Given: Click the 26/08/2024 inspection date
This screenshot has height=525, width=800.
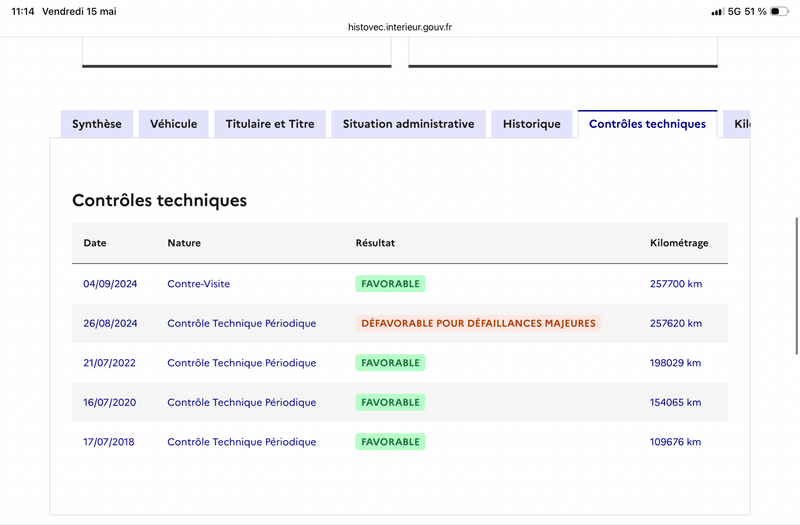Looking at the screenshot, I should [110, 323].
